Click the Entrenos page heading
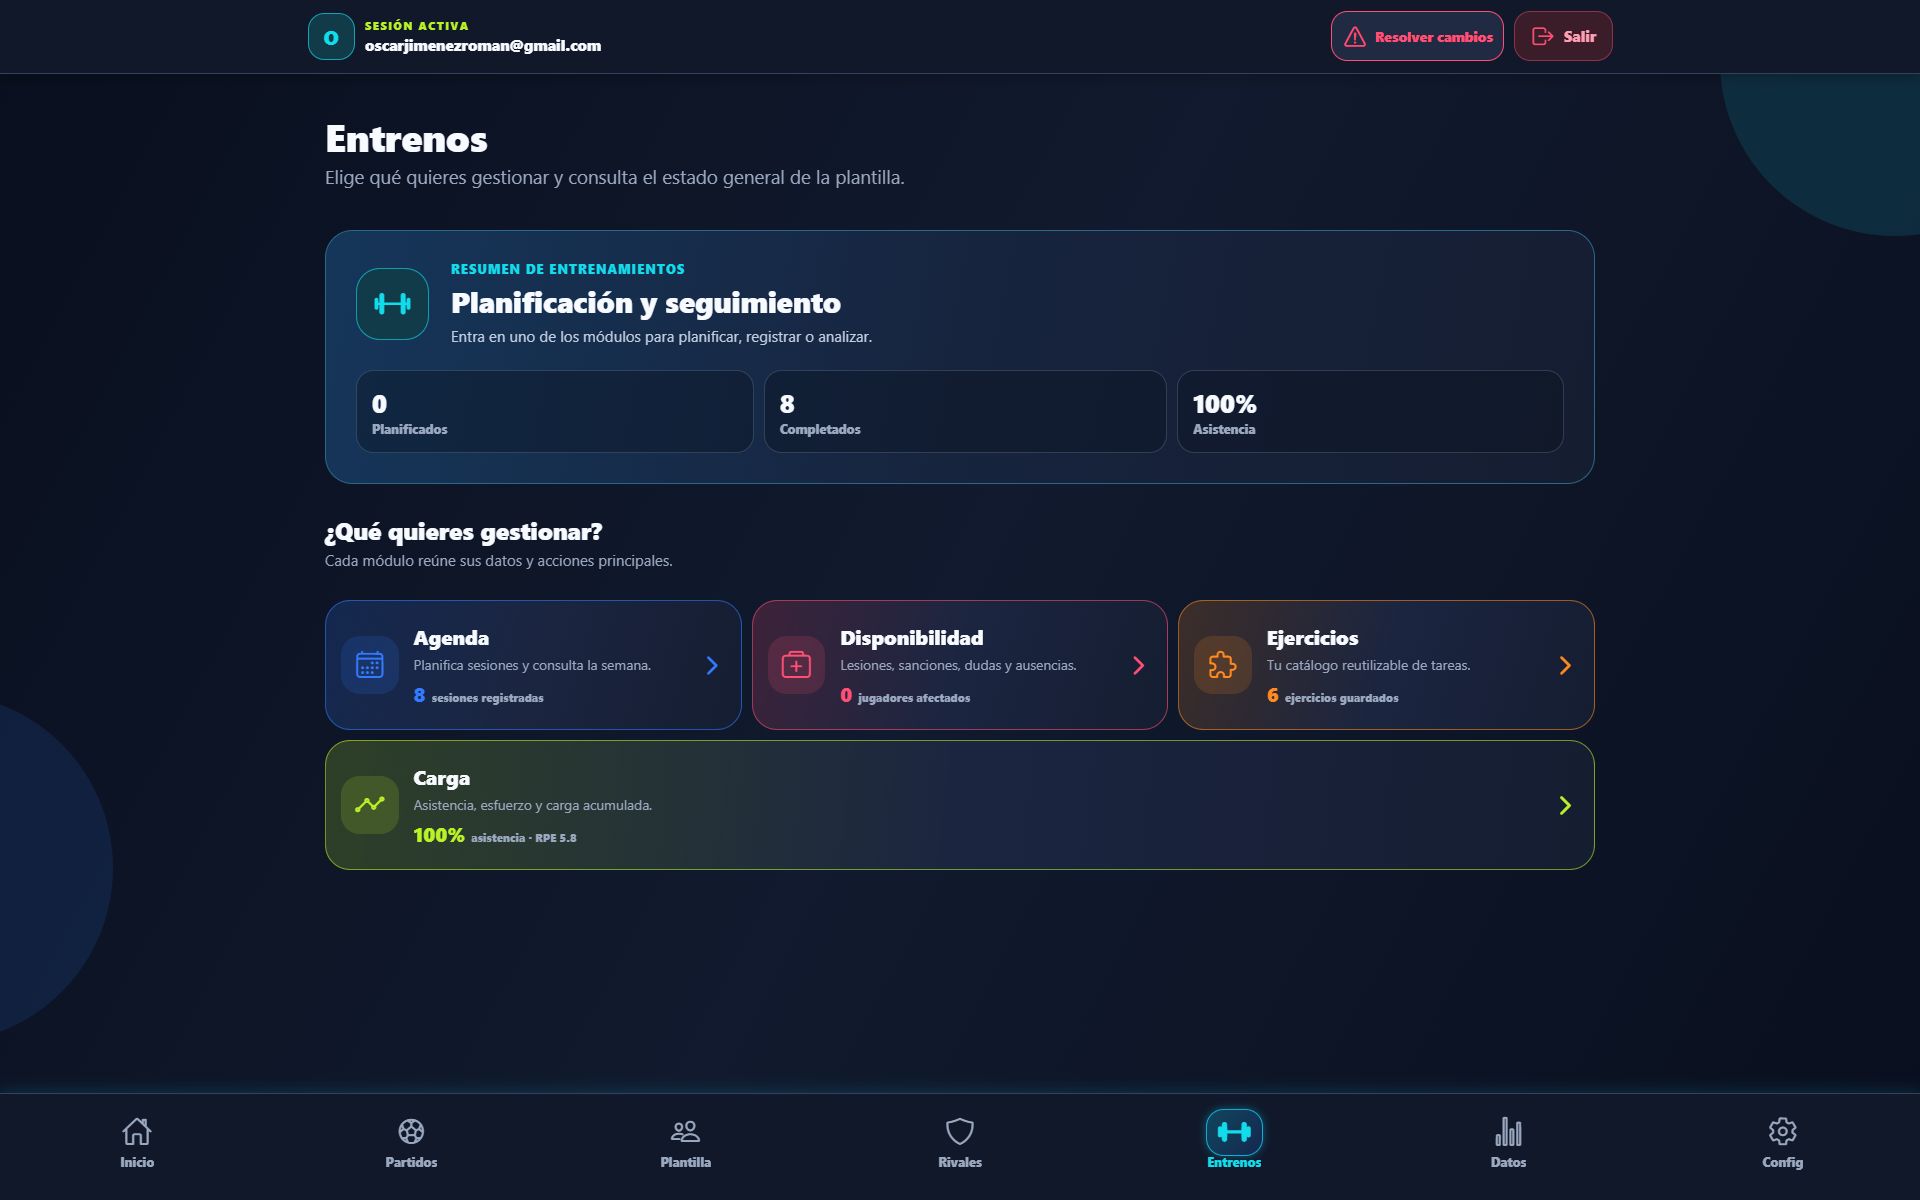 pyautogui.click(x=406, y=139)
